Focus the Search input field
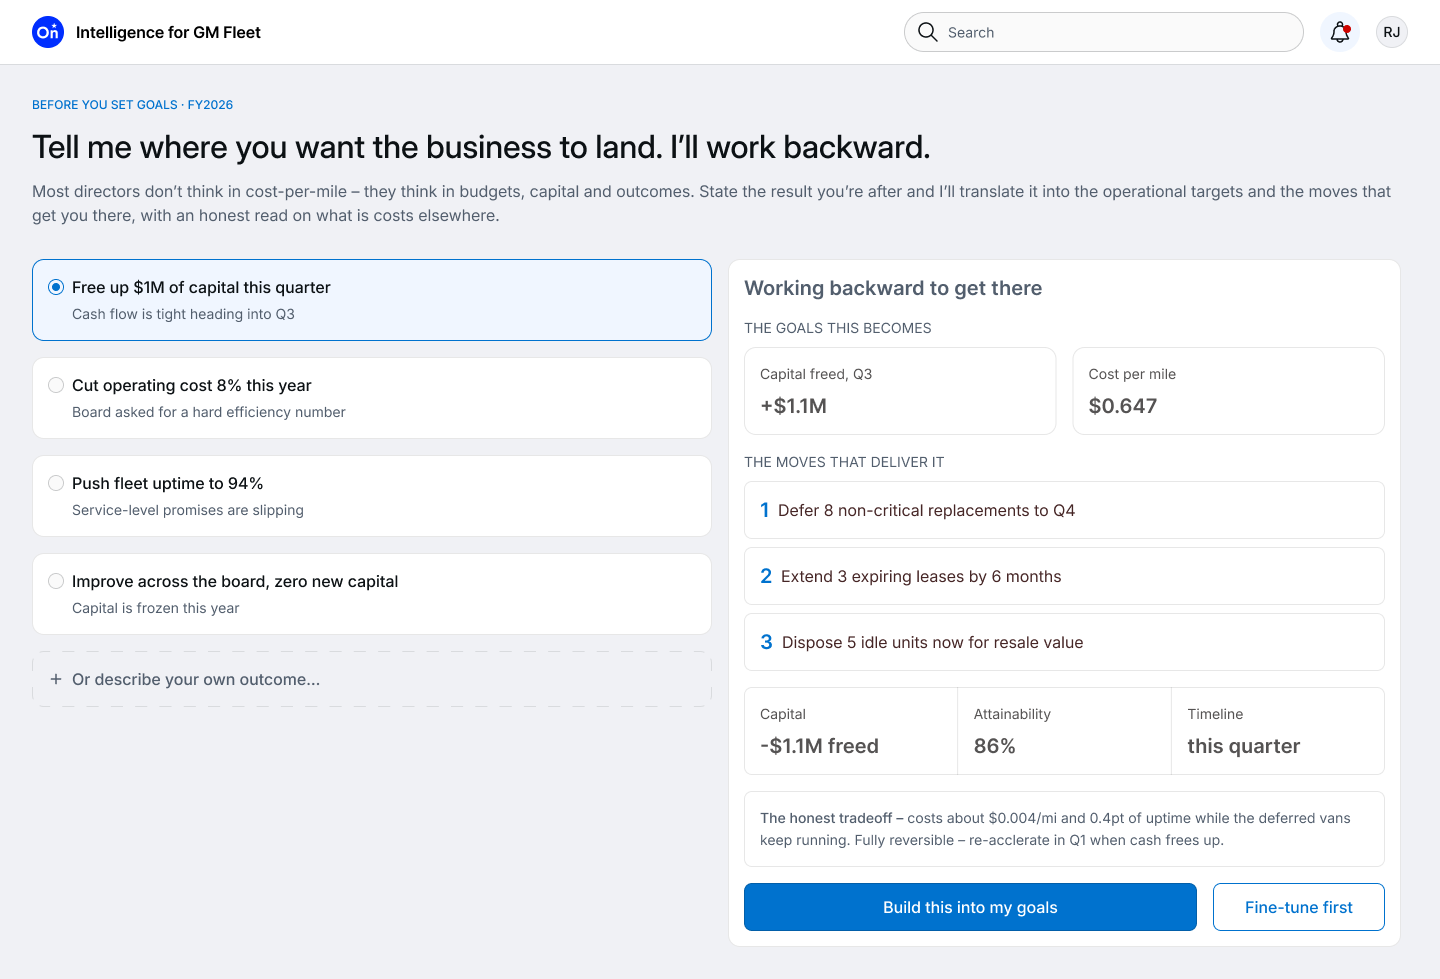The height and width of the screenshot is (979, 1440). (x=1104, y=32)
